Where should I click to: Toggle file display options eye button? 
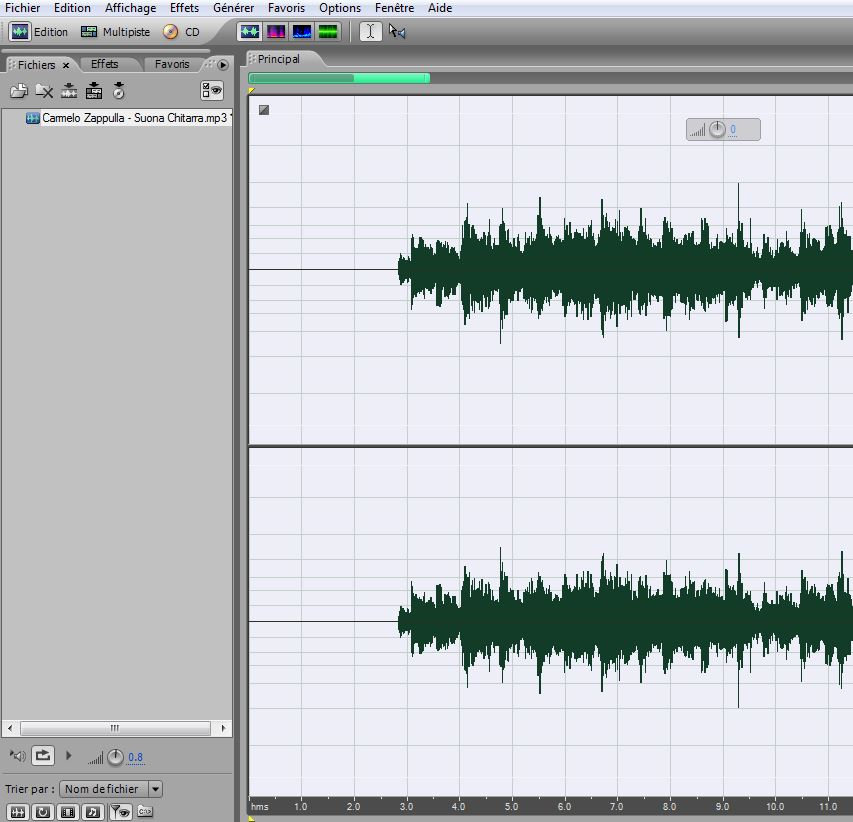[x=212, y=91]
